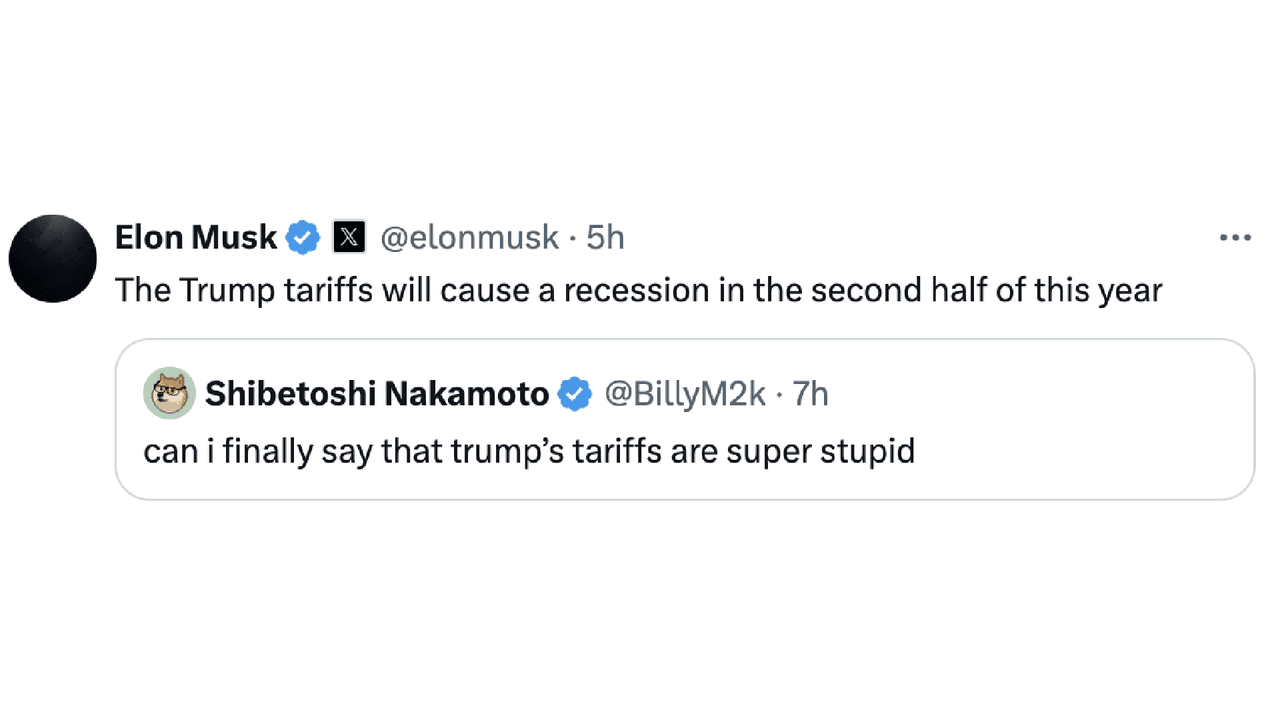Open the three-dot more options menu
Viewport: 1280px width, 720px height.
point(1236,237)
